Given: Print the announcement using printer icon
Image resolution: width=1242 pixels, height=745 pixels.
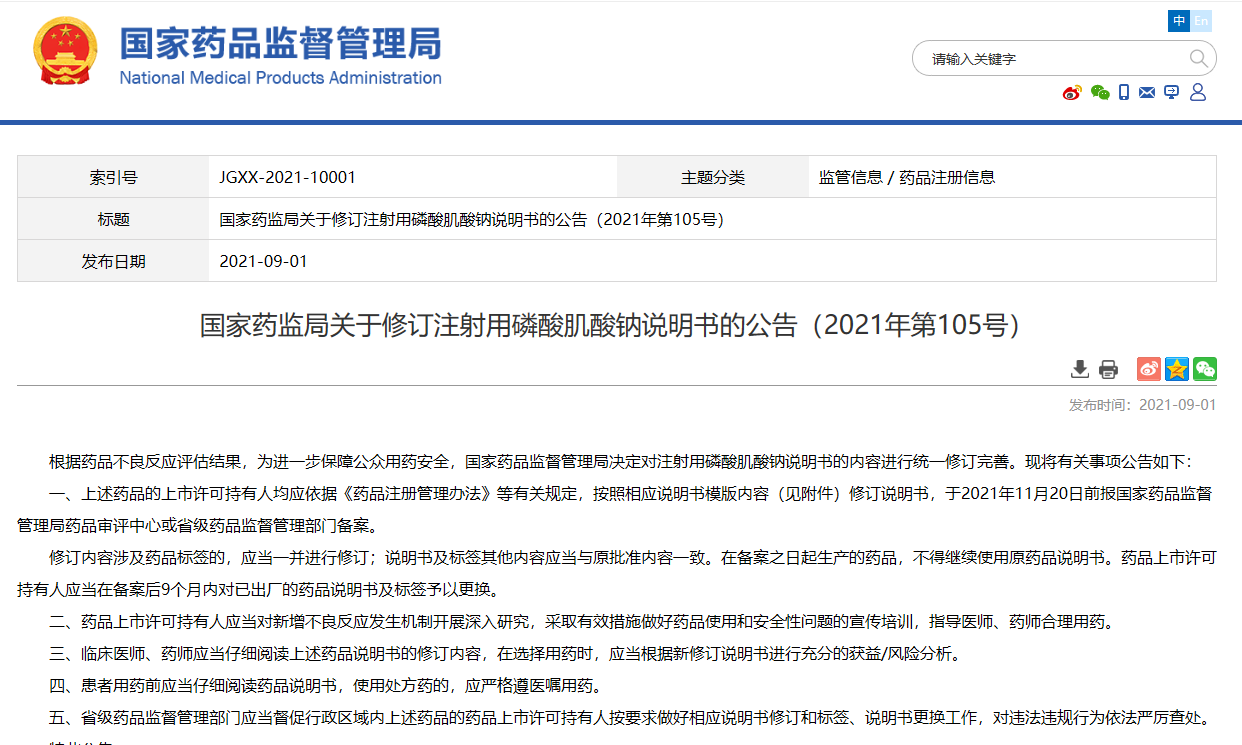Looking at the screenshot, I should point(1108,369).
